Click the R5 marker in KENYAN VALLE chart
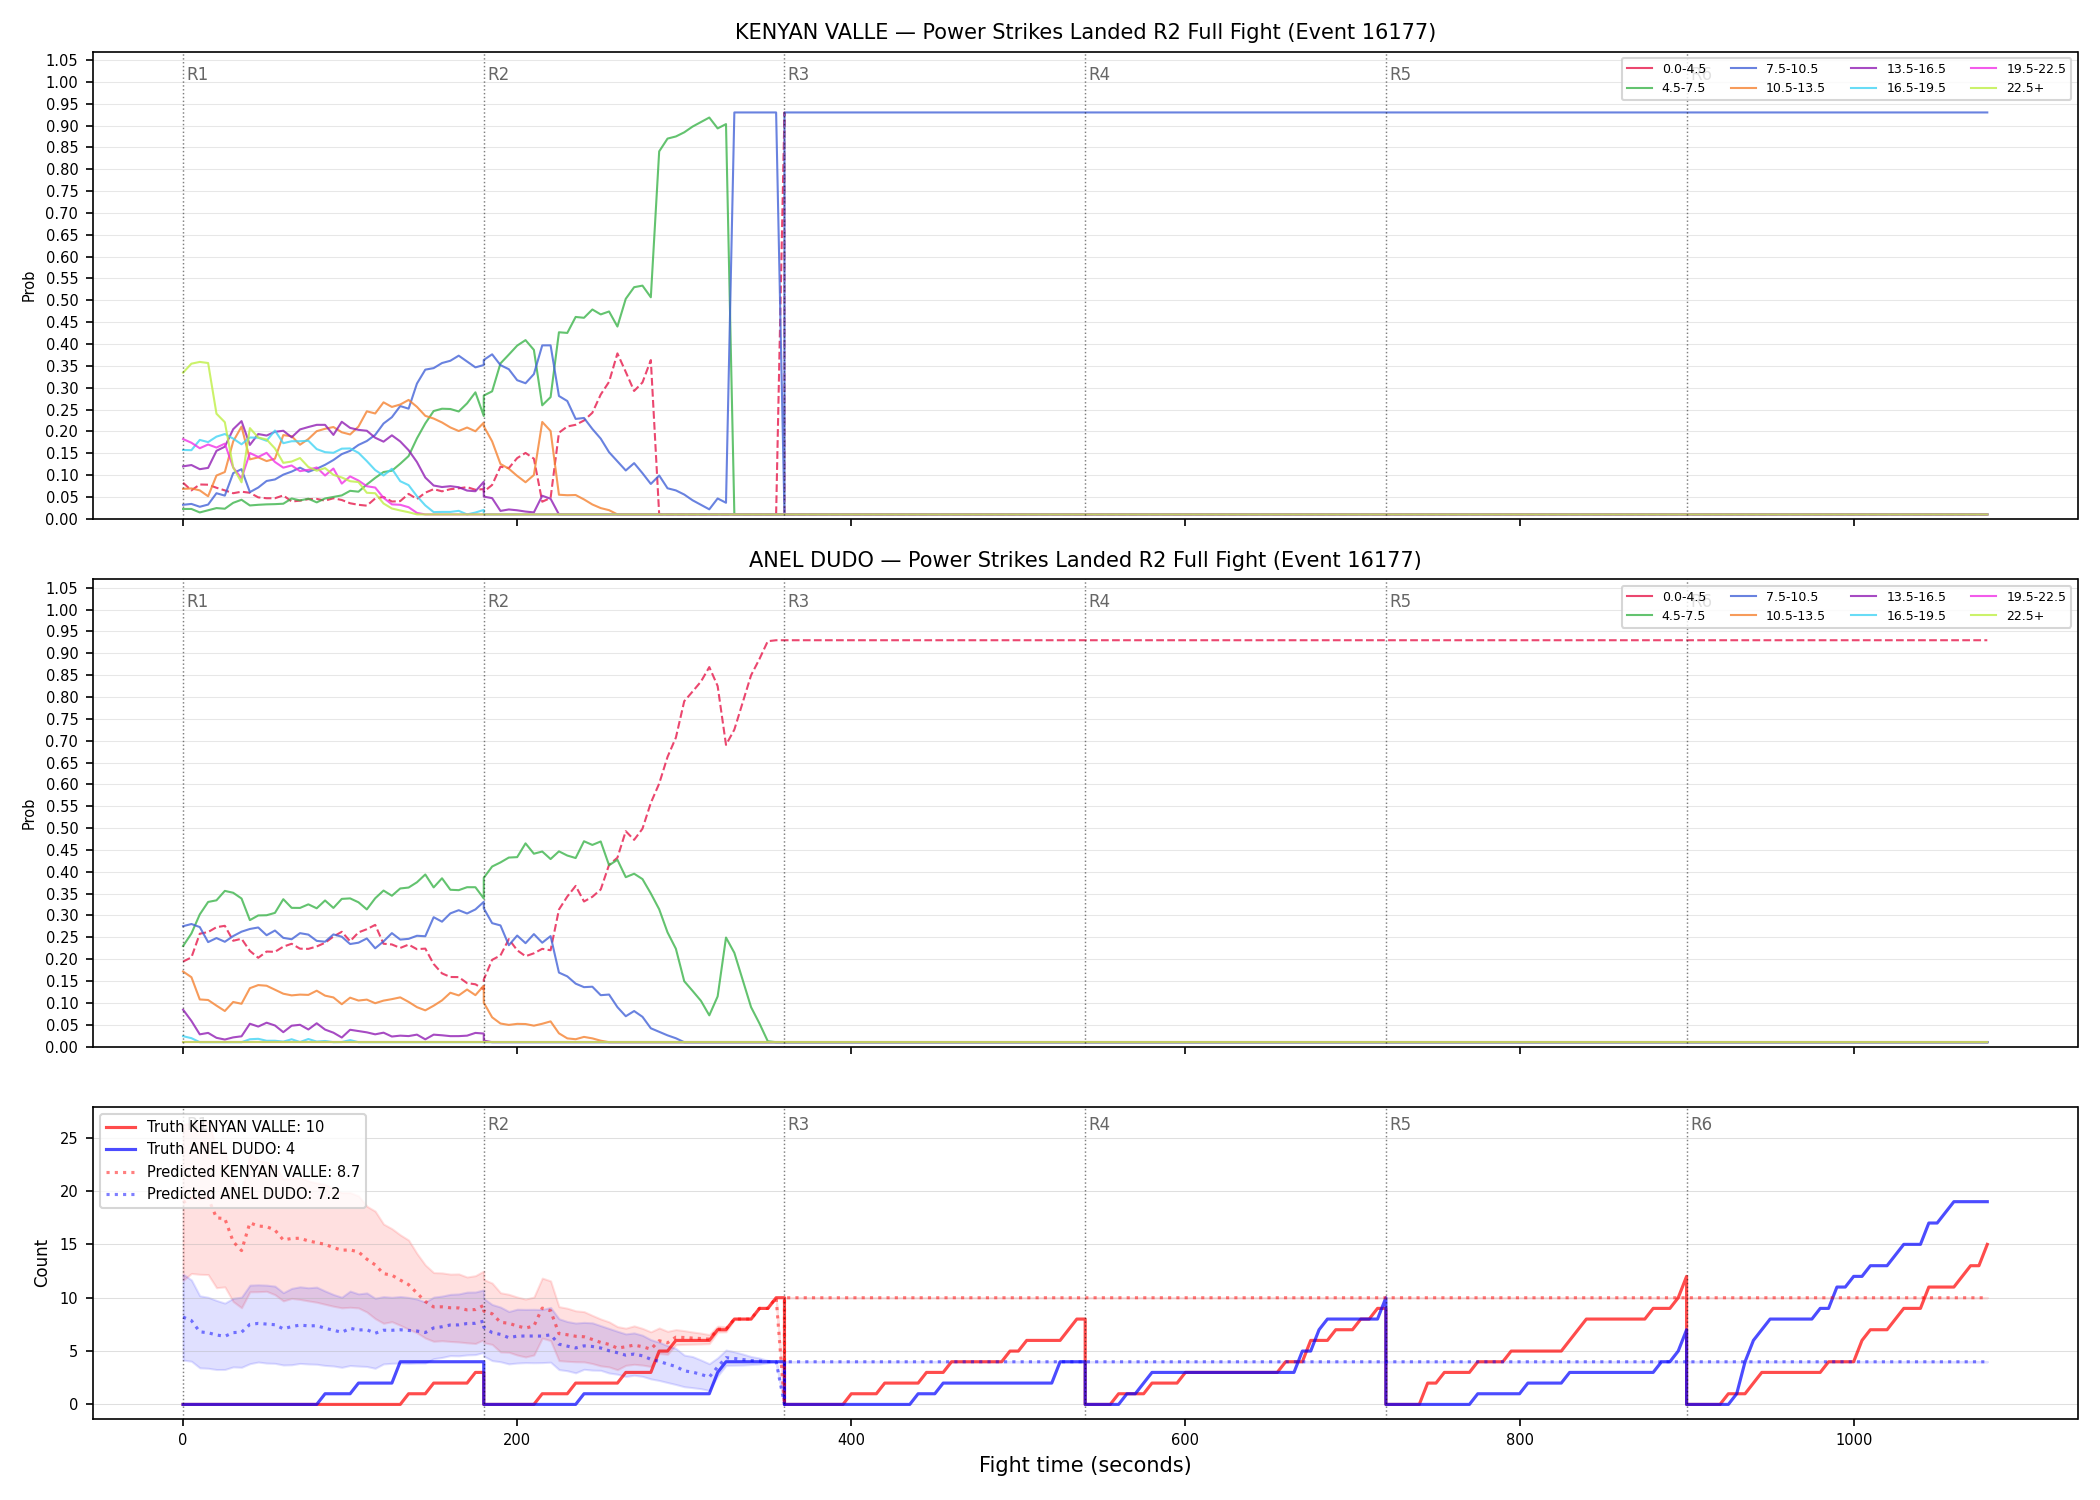This screenshot has height=1500, width=2100. click(1400, 74)
